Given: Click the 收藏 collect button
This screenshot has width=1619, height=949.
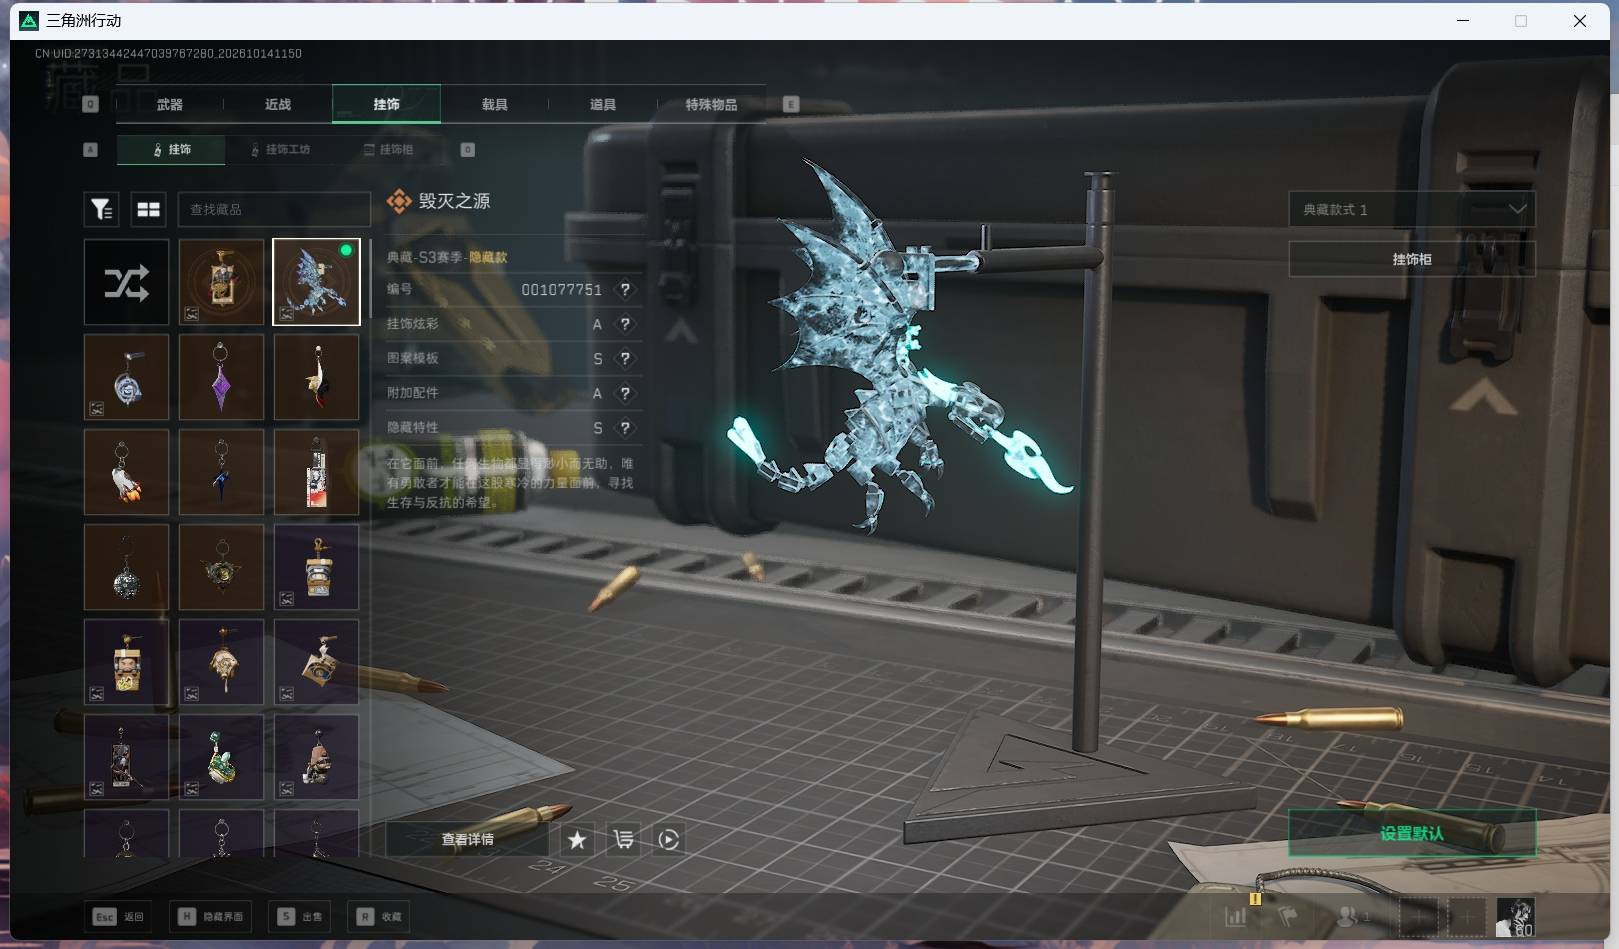Looking at the screenshot, I should pyautogui.click(x=379, y=916).
